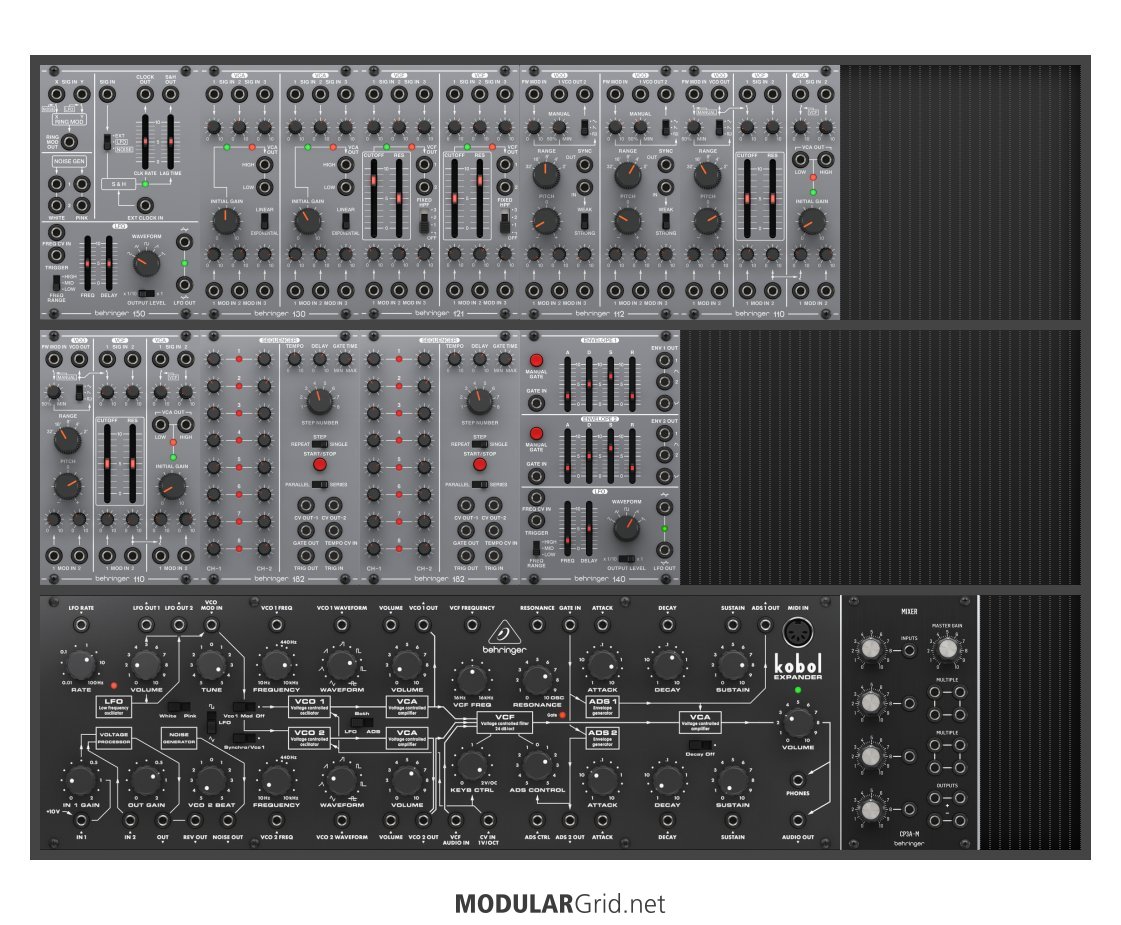This screenshot has height=925, width=1121.
Task: Click the behringer 150 module label
Action: (119, 313)
